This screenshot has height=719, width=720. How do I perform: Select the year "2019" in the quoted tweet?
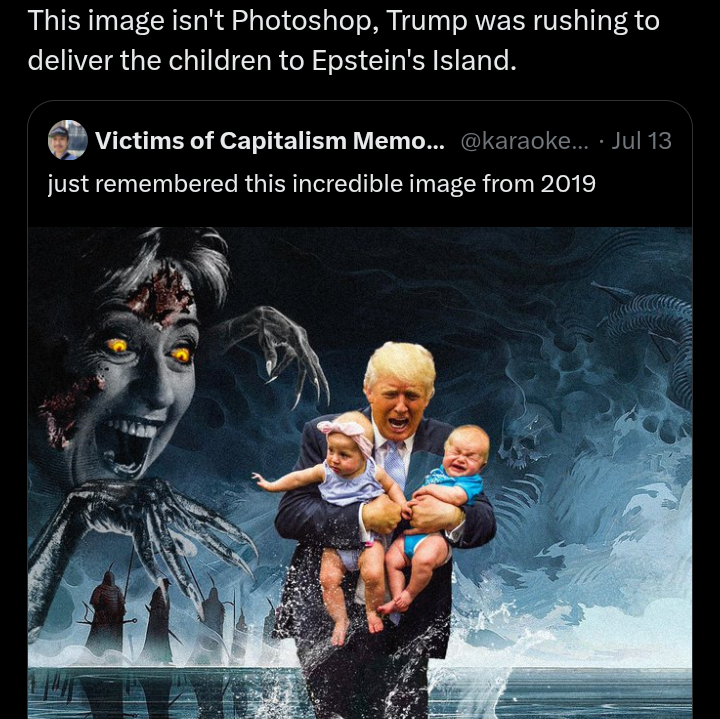tap(568, 184)
